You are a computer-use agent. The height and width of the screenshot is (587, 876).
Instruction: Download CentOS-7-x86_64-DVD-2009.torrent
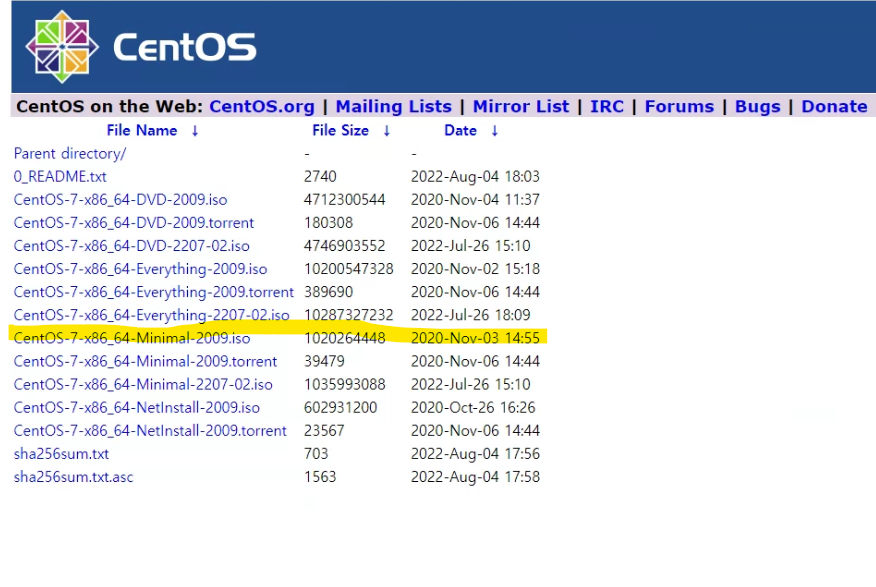(134, 223)
